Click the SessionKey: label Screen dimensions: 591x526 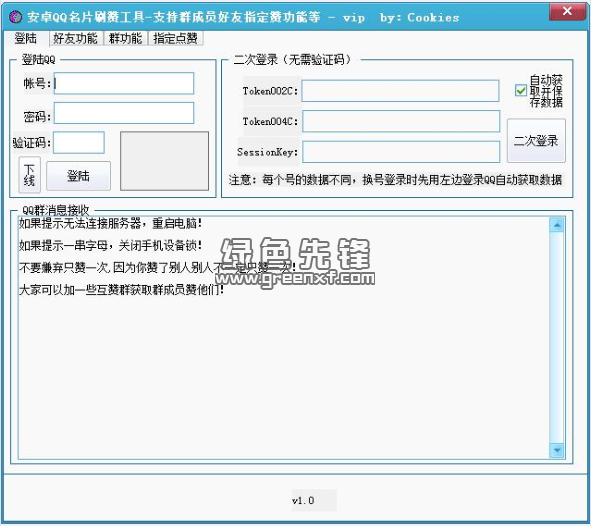click(x=268, y=152)
